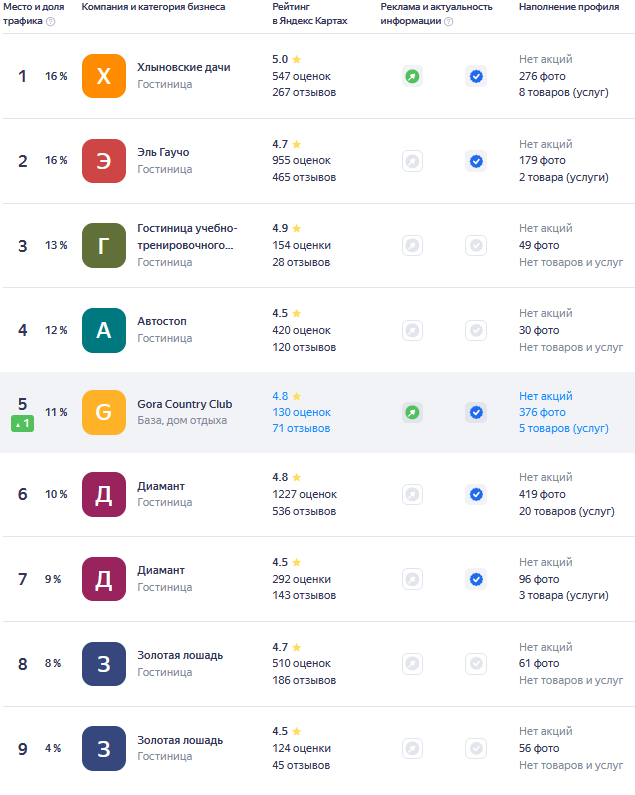This screenshot has height=795, width=635.
Task: Click blue verified checkmark in Эль Гаучо row
Action: pyautogui.click(x=476, y=161)
